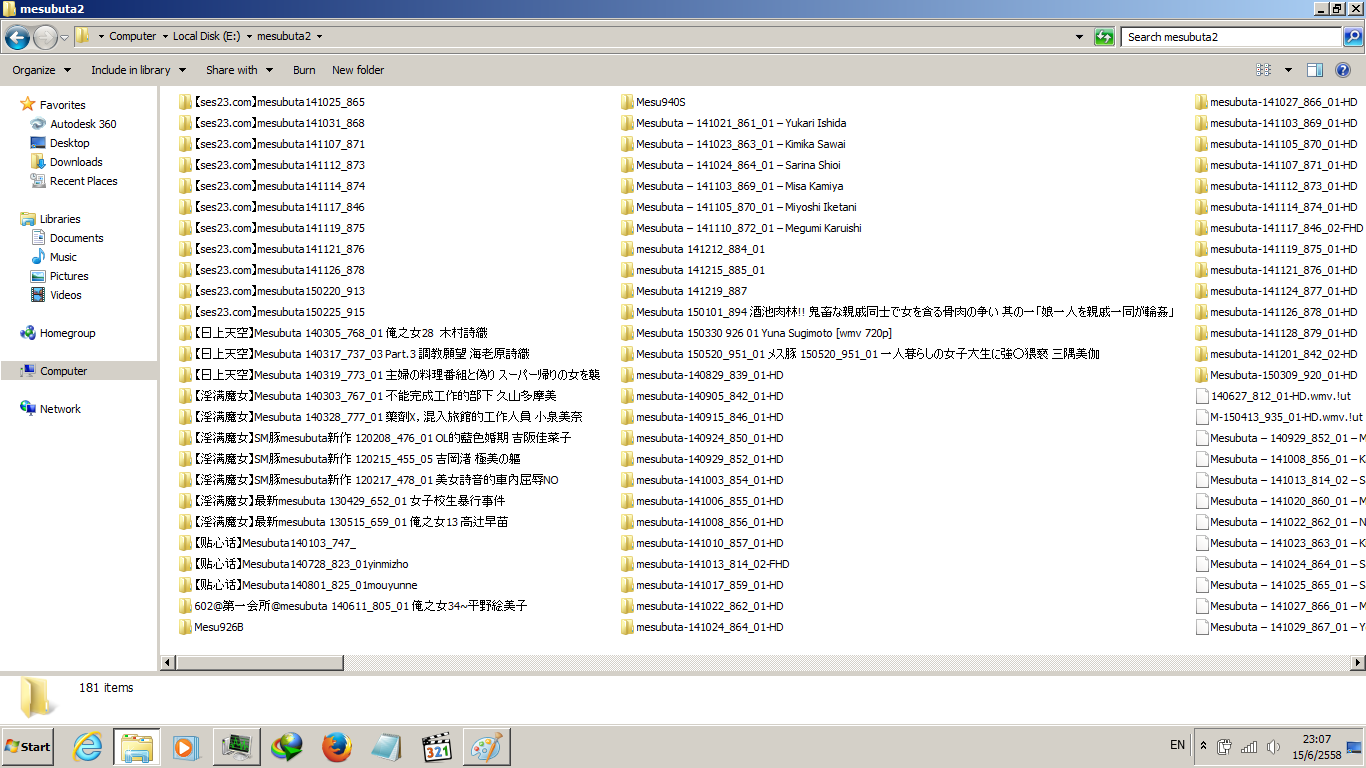The image size is (1366, 768).
Task: Click the Windows Explorer taskbar icon
Action: point(137,747)
